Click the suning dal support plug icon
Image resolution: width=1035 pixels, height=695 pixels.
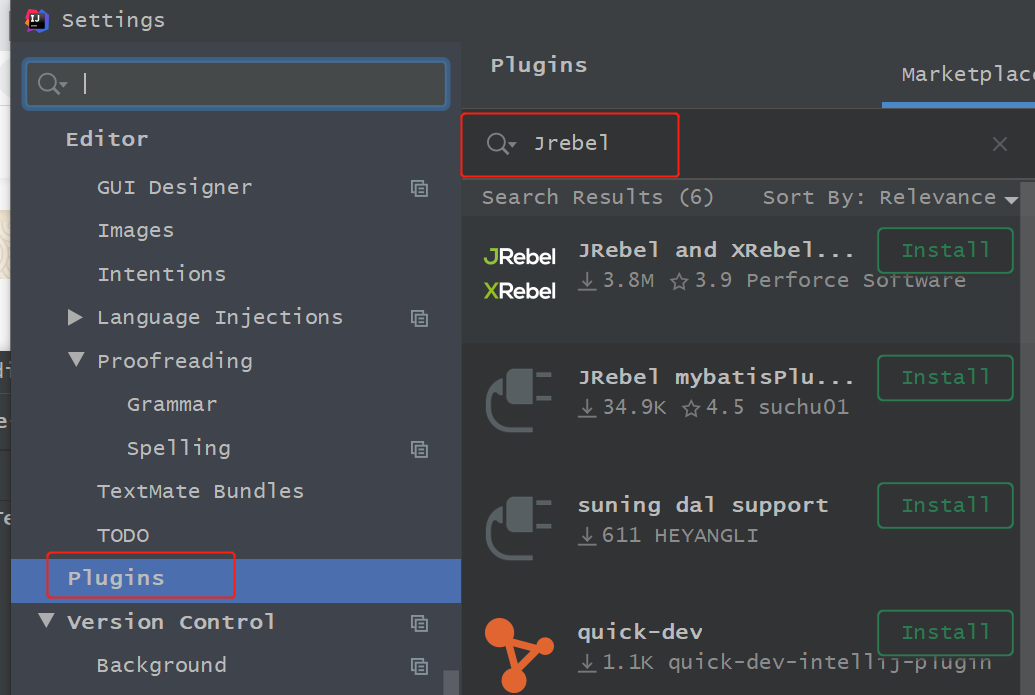pos(519,527)
